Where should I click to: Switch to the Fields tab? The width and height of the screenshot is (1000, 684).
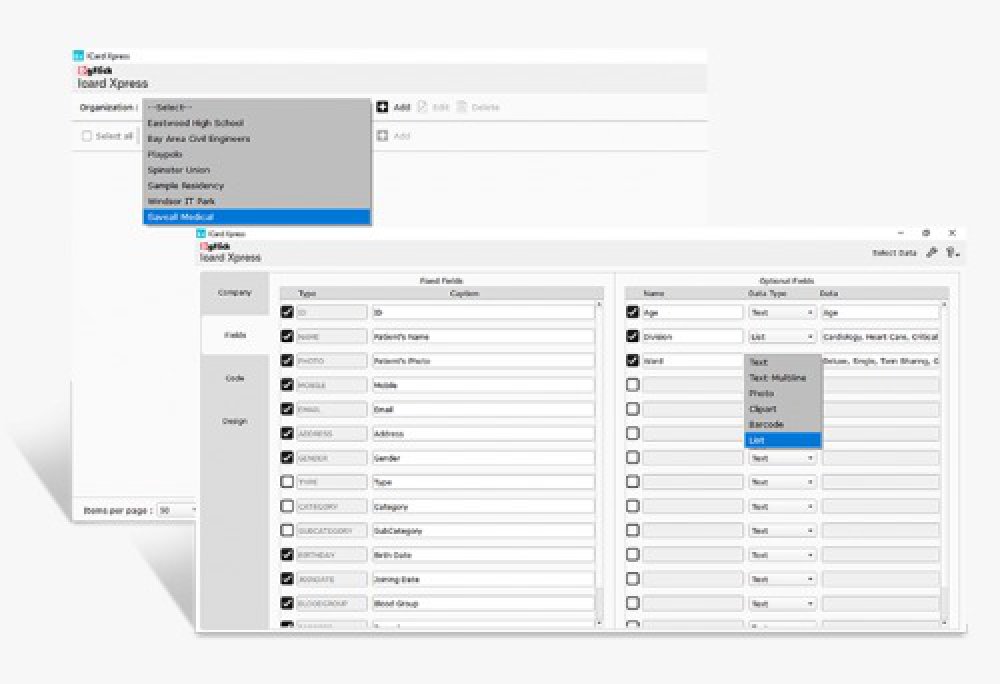(x=235, y=335)
